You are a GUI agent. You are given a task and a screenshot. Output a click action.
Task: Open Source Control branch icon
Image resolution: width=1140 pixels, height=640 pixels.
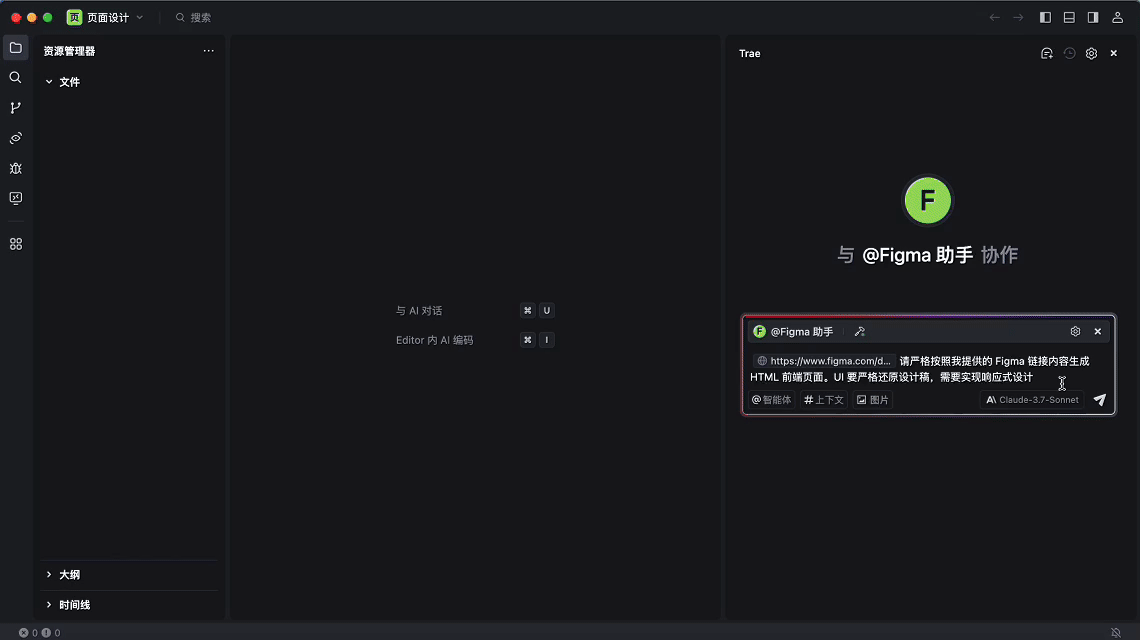(16, 108)
